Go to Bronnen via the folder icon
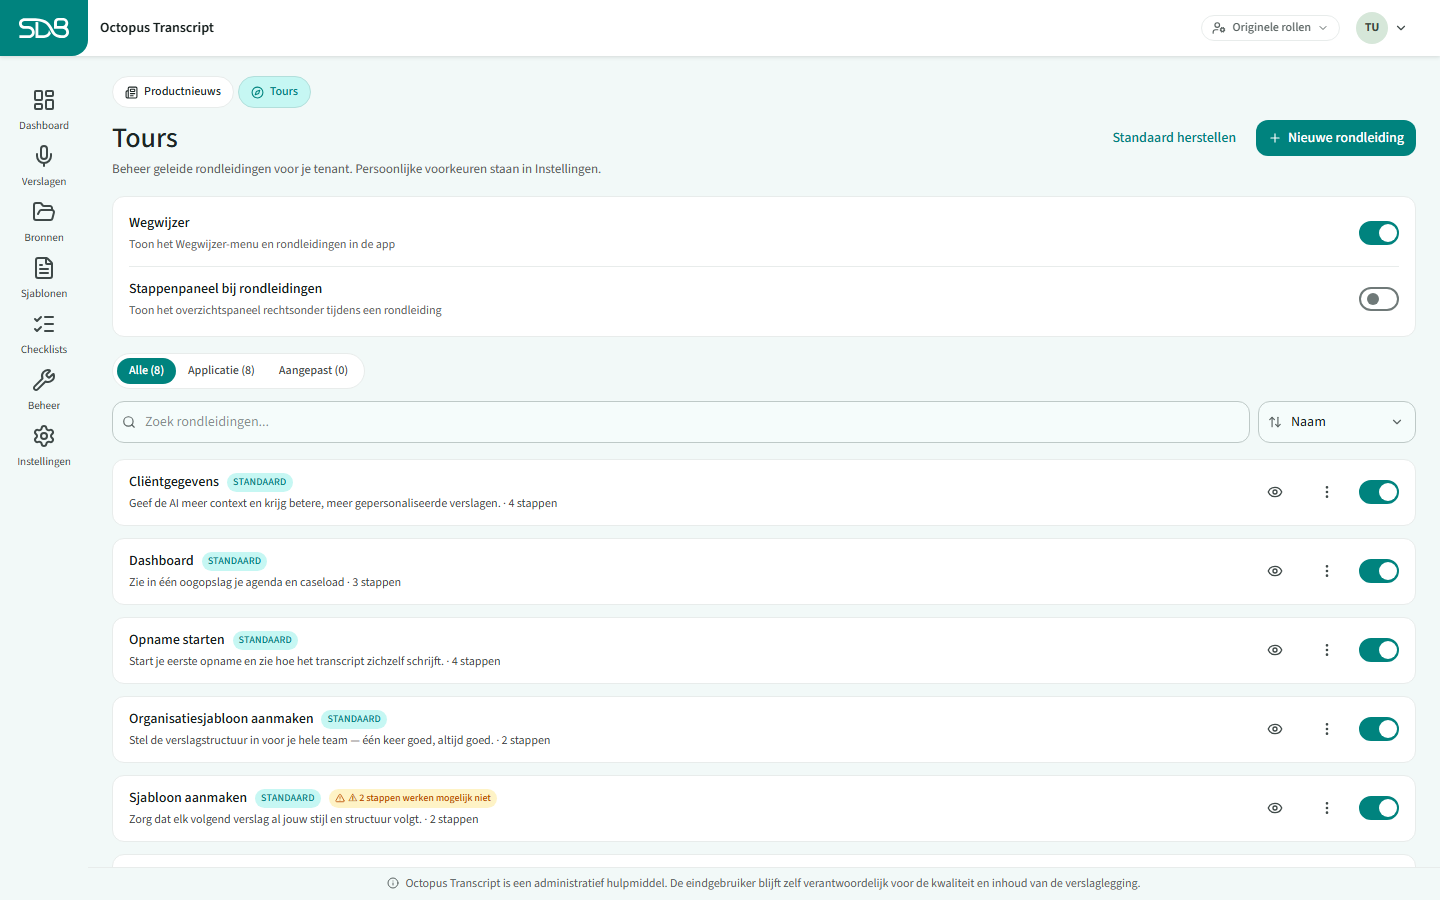1440x900 pixels. [x=44, y=212]
